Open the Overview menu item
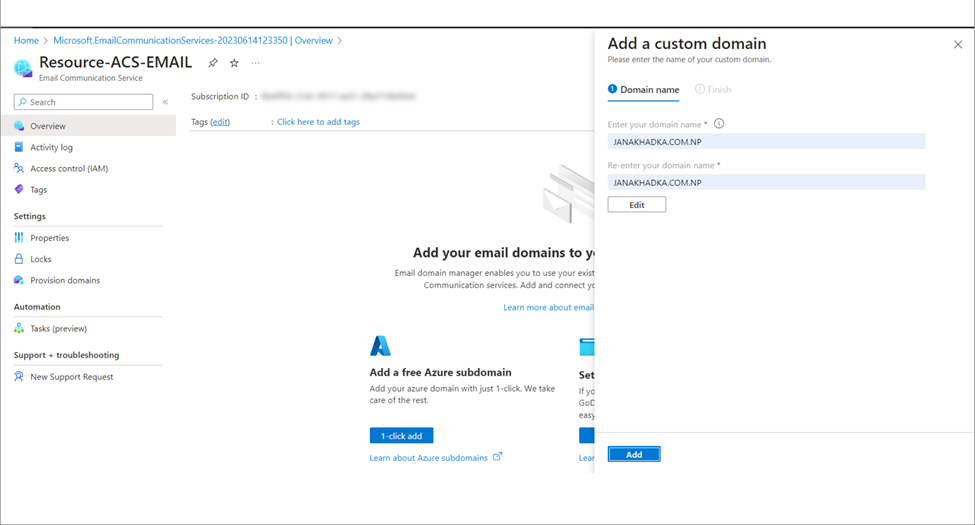Image resolution: width=975 pixels, height=525 pixels. (x=88, y=126)
